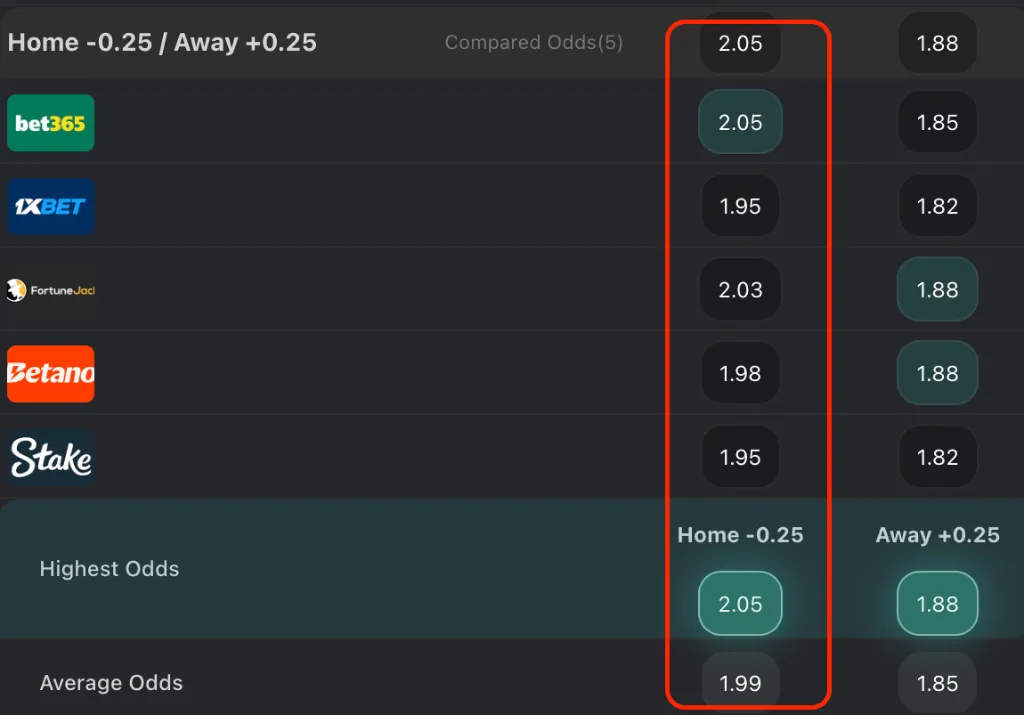Expand the Compared Odds(5) label
This screenshot has height=715, width=1024.
533,43
